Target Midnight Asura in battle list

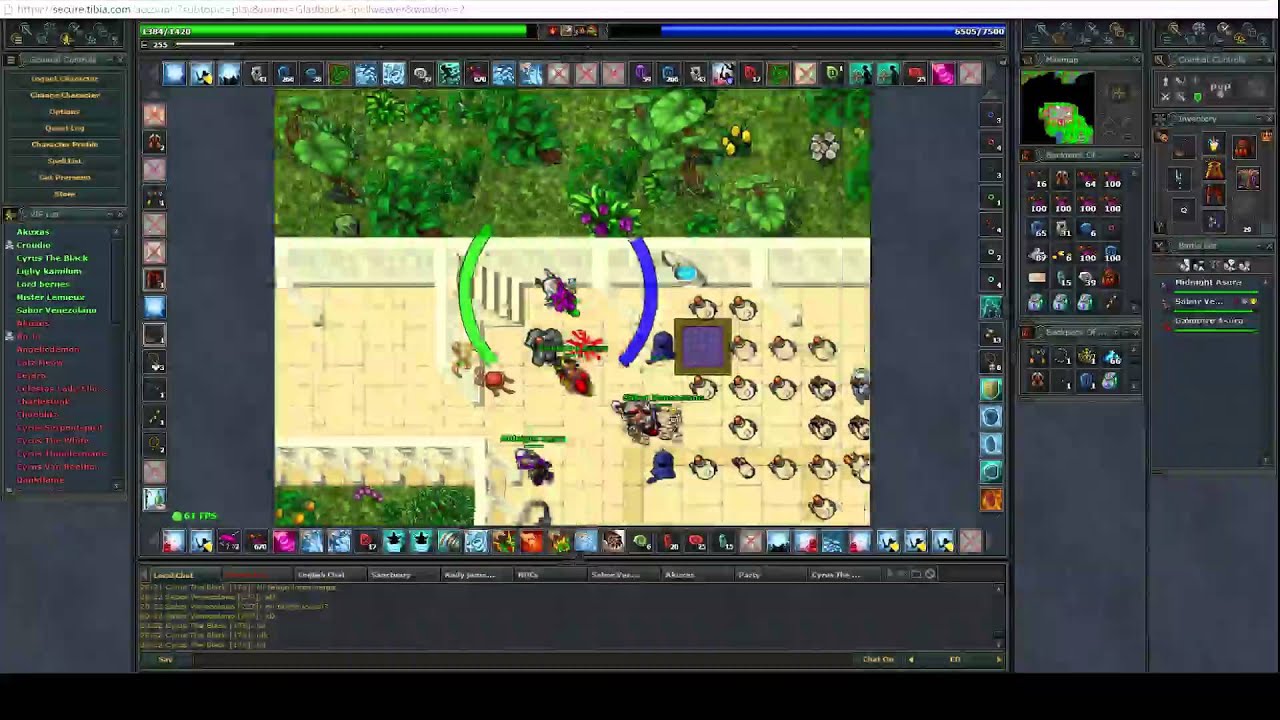[x=1208, y=285]
